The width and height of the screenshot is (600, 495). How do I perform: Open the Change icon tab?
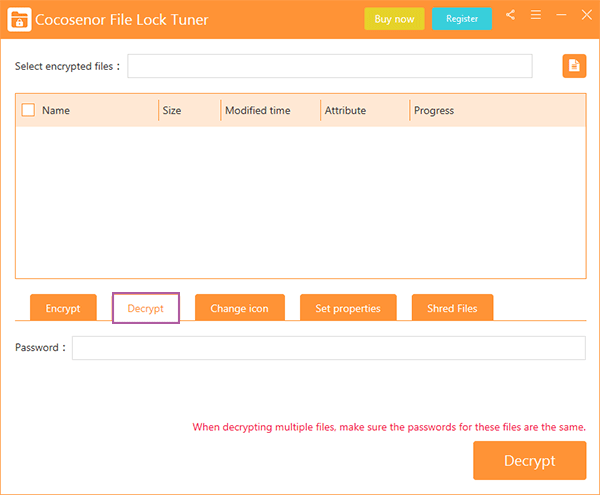click(240, 308)
